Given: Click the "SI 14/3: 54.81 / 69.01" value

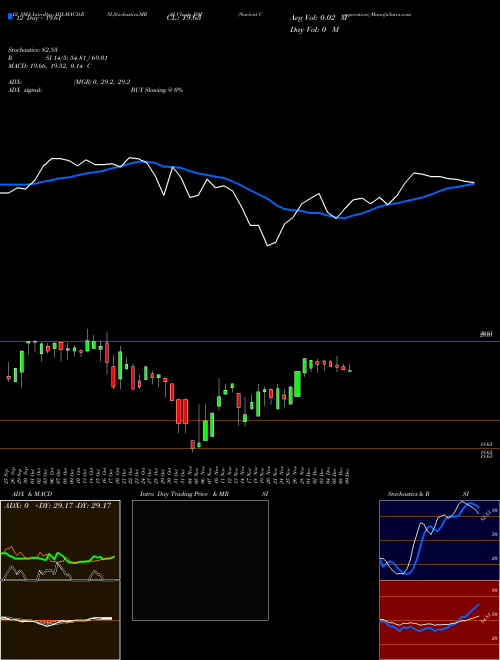Looking at the screenshot, I should [77, 58].
